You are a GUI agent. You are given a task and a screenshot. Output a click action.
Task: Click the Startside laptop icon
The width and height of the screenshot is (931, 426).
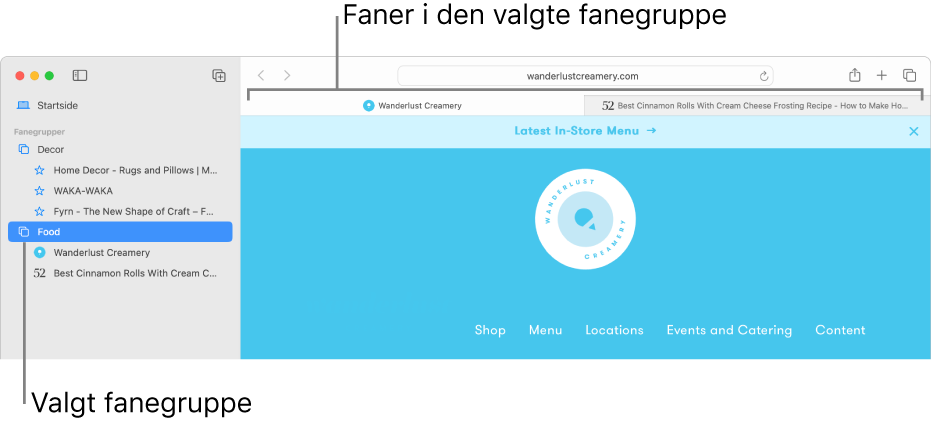click(23, 105)
